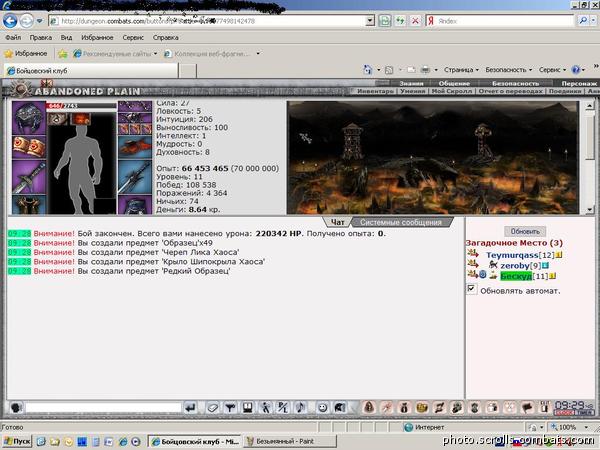Click the red heart bracers equipment slot
600x450 pixels.
(x=29, y=147)
